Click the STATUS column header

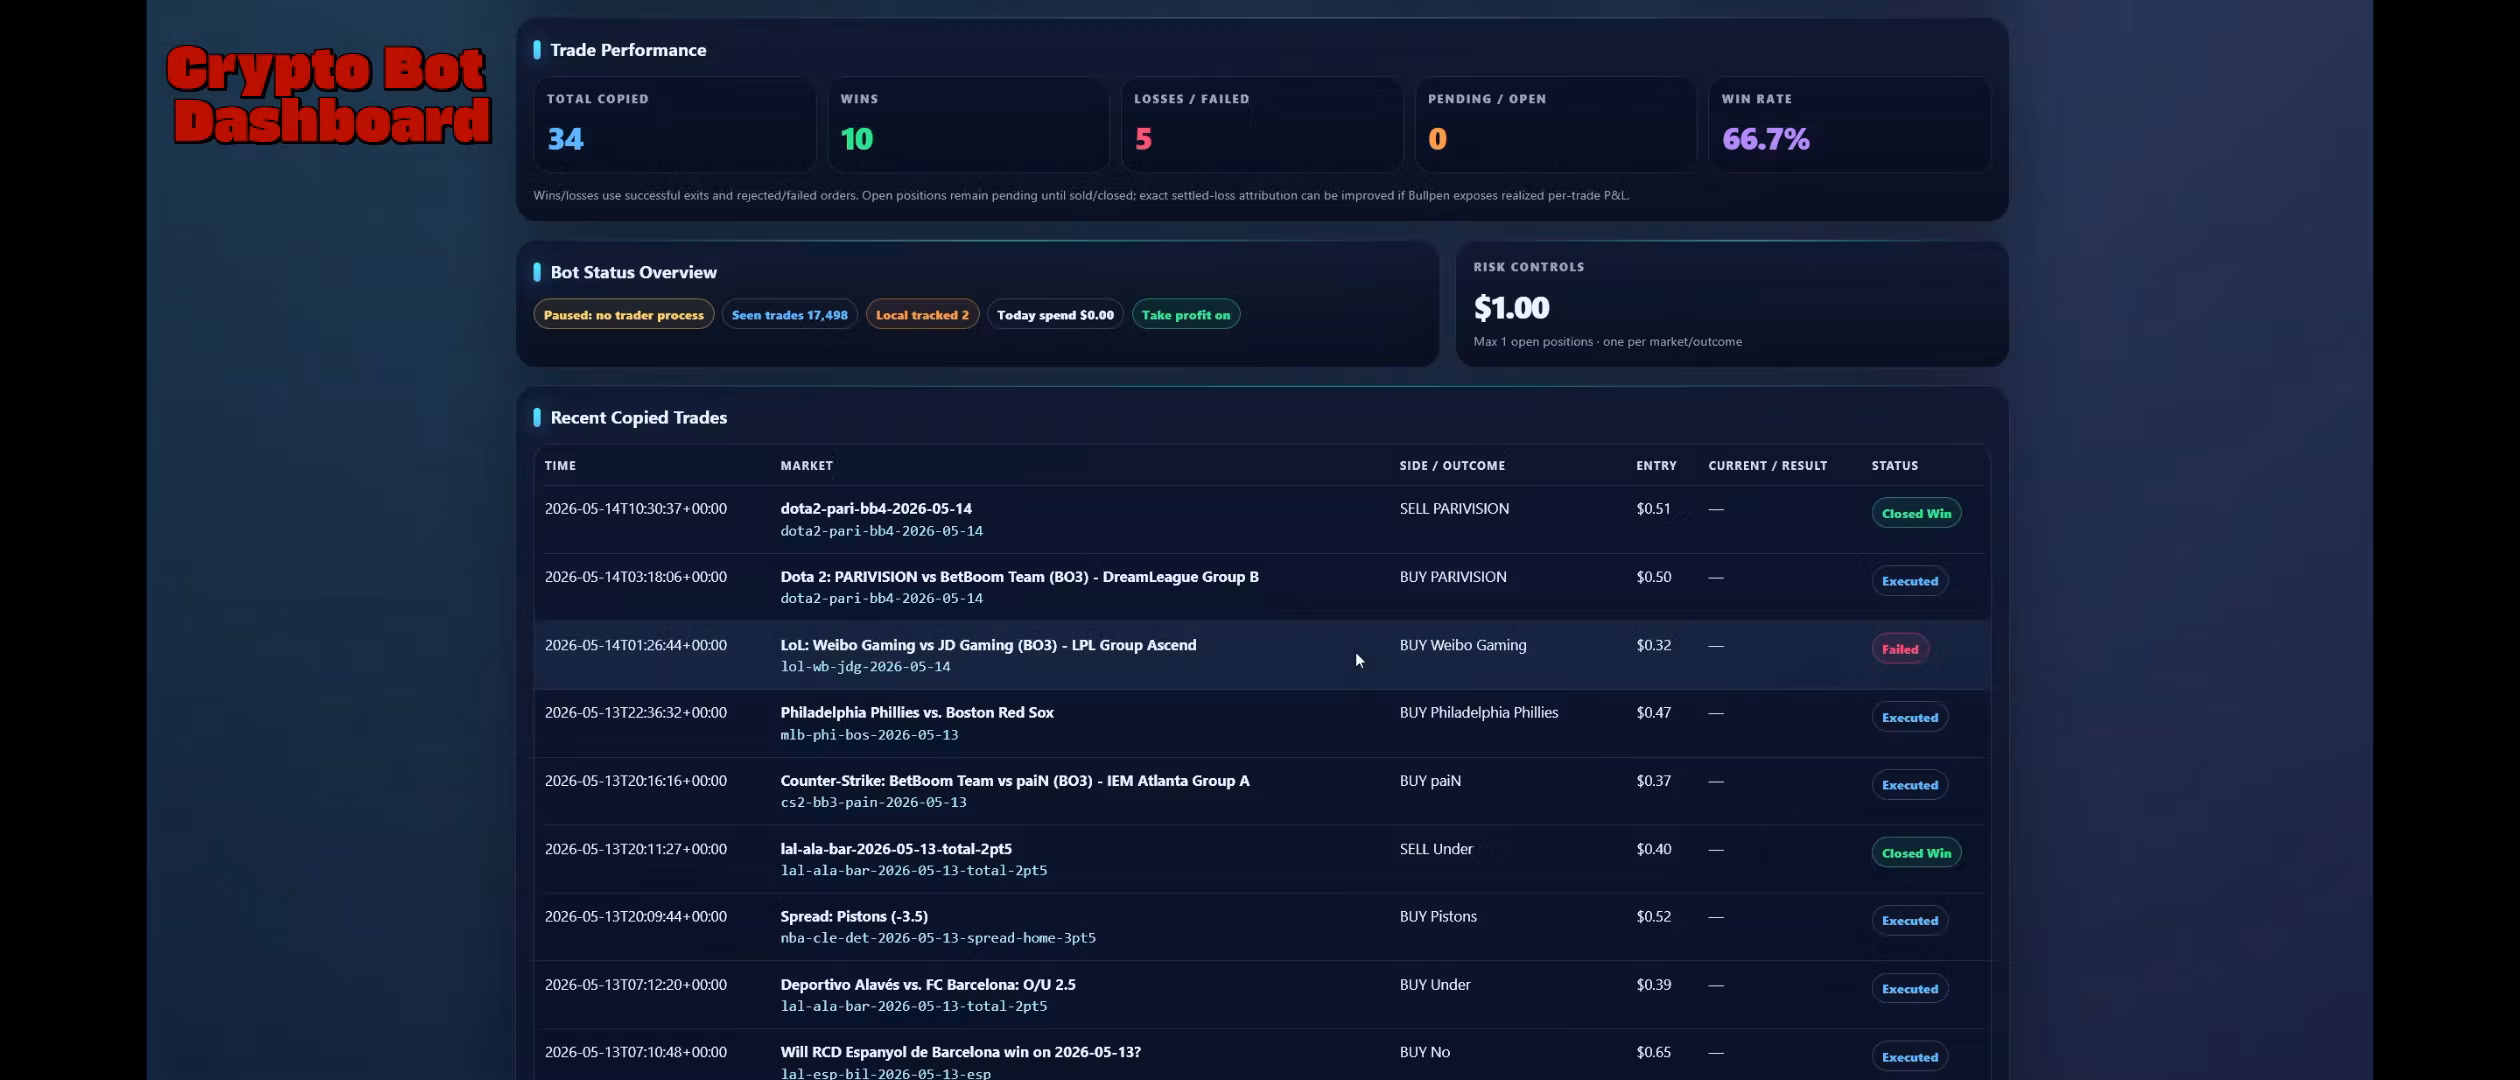pyautogui.click(x=1894, y=466)
